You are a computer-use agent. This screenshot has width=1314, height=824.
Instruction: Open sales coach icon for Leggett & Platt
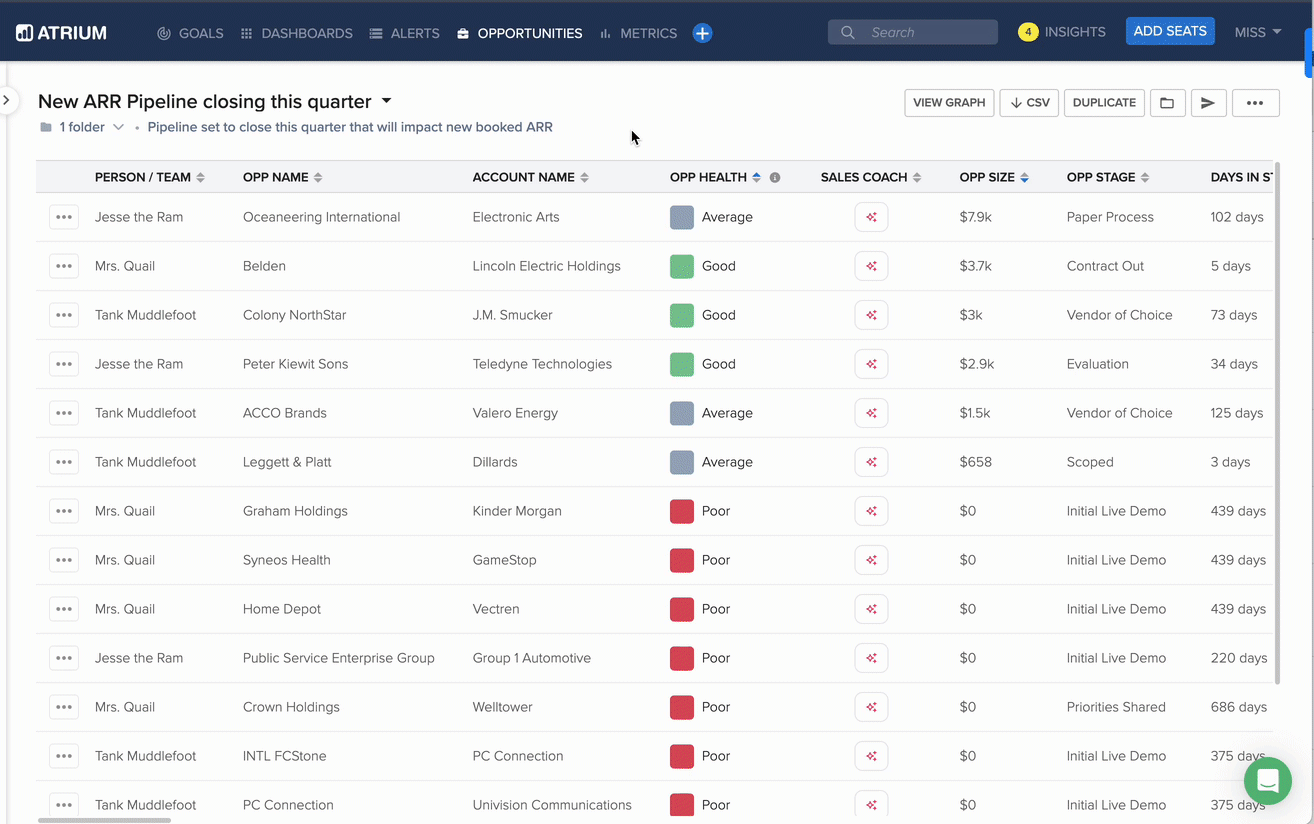(x=871, y=462)
